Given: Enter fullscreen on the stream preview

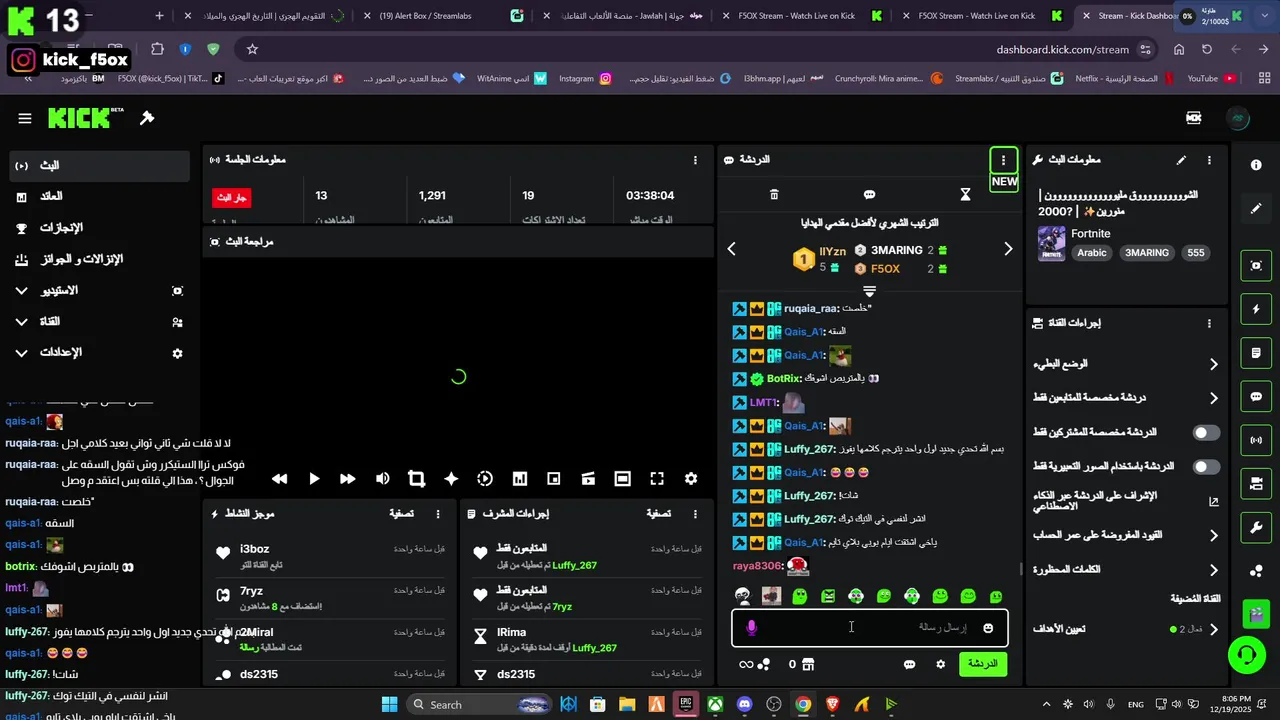Looking at the screenshot, I should (x=657, y=479).
